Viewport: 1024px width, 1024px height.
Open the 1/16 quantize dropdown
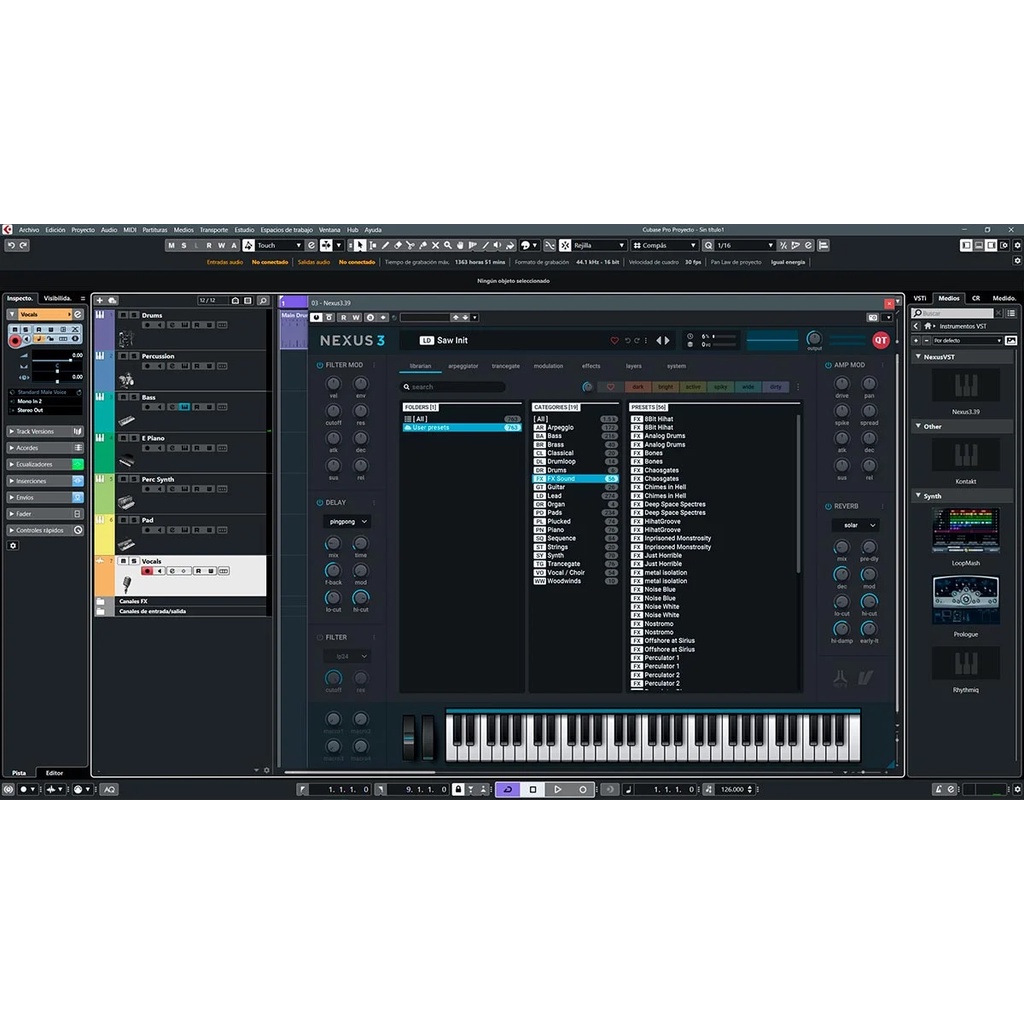(745, 246)
